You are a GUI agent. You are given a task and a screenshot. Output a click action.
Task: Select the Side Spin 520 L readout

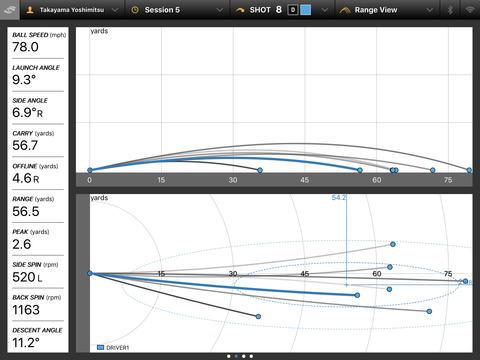point(38,272)
